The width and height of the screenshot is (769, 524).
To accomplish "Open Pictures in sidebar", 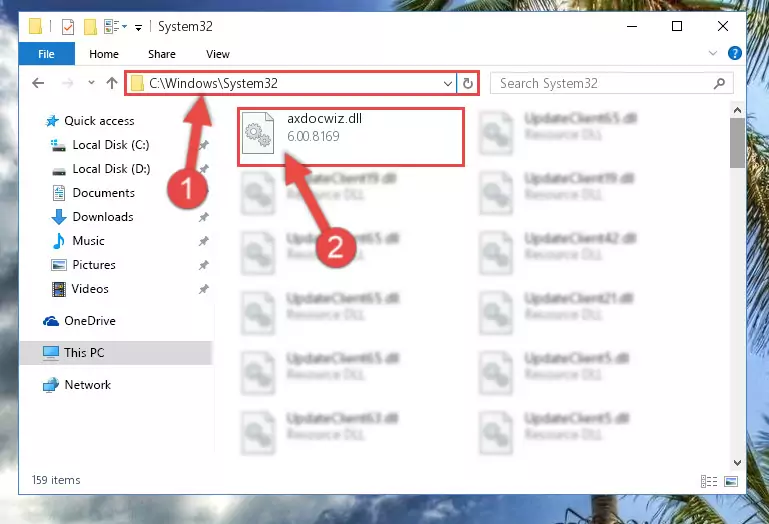I will pyautogui.click(x=94, y=265).
